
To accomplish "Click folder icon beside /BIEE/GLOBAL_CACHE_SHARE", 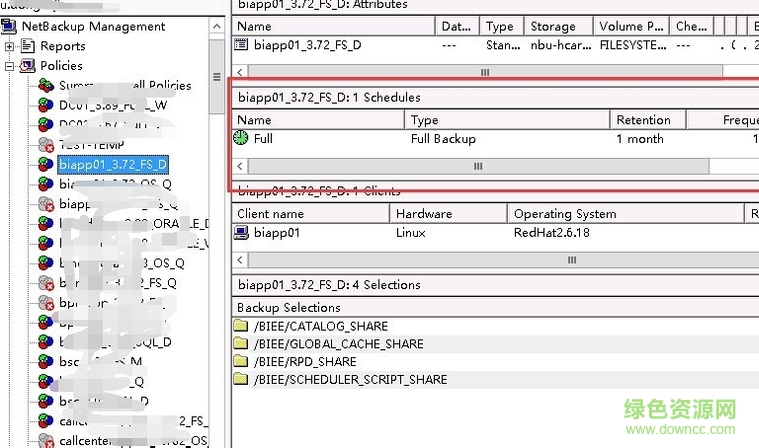I will tap(241, 343).
